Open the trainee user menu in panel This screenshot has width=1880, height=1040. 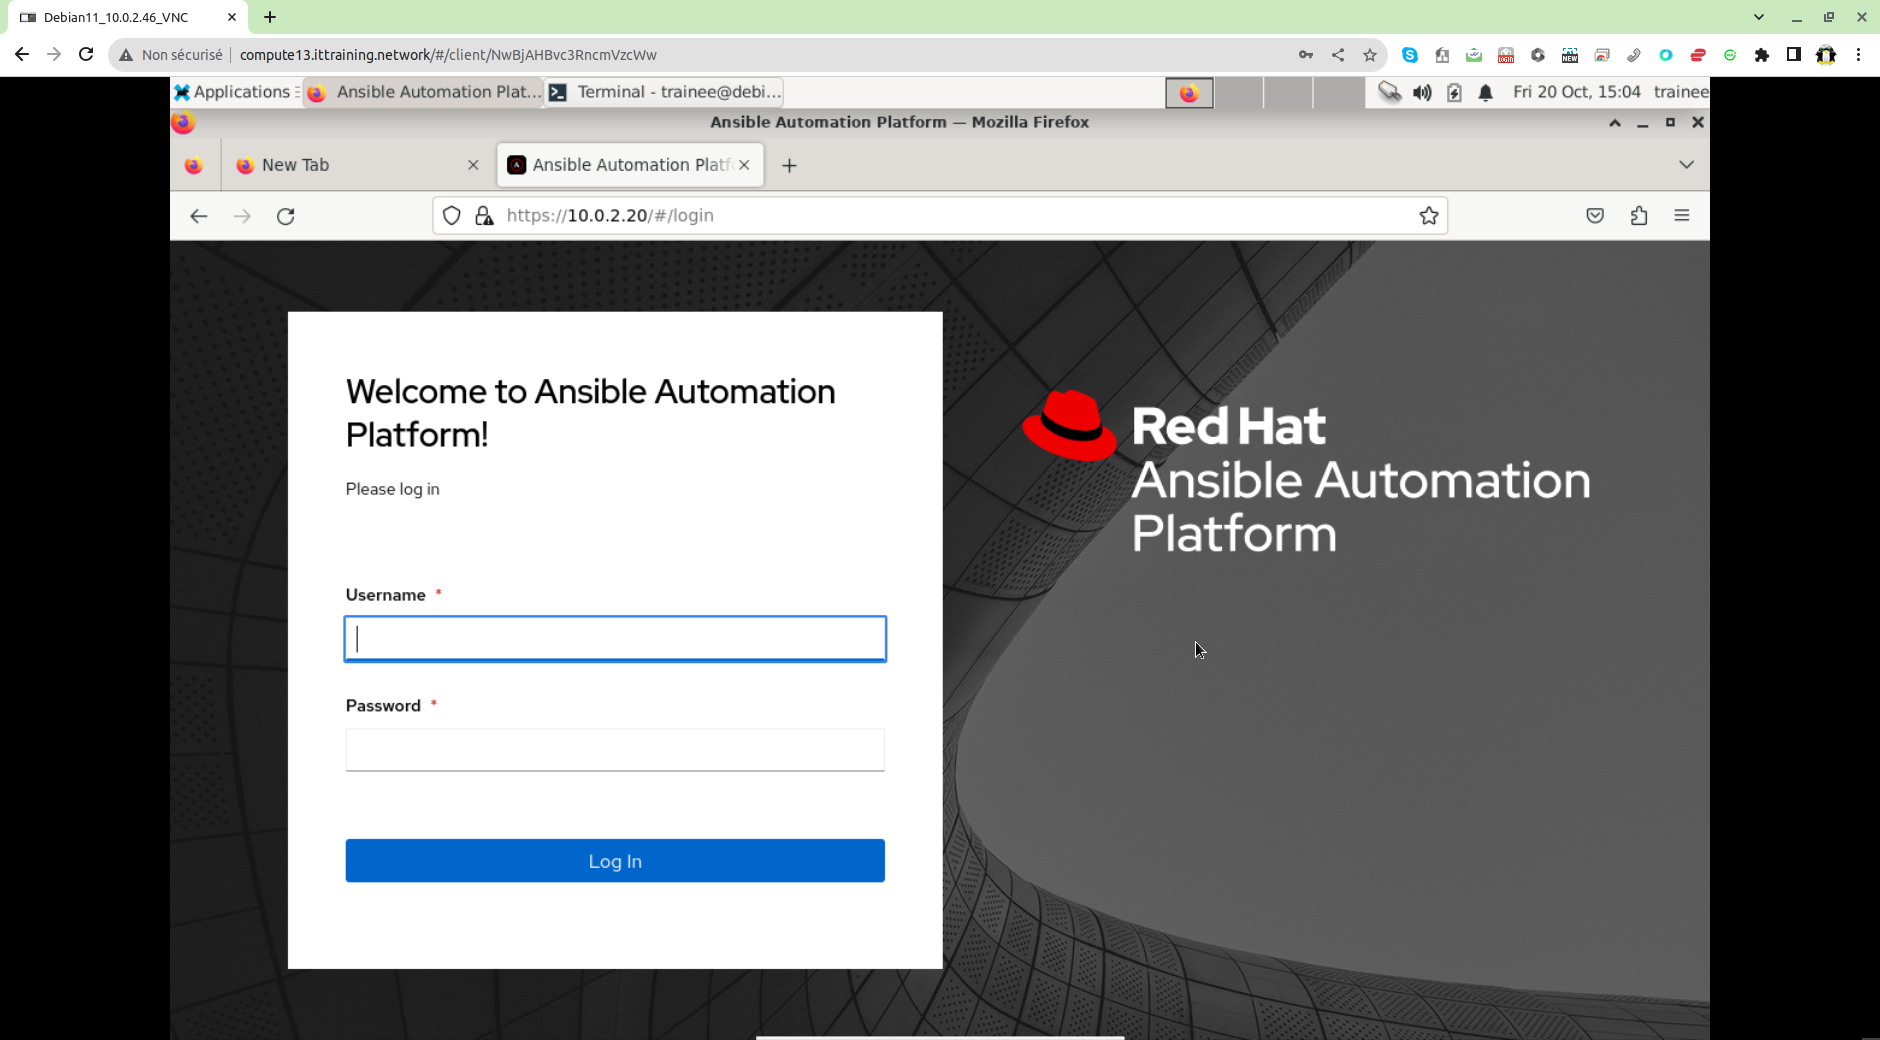[1681, 92]
